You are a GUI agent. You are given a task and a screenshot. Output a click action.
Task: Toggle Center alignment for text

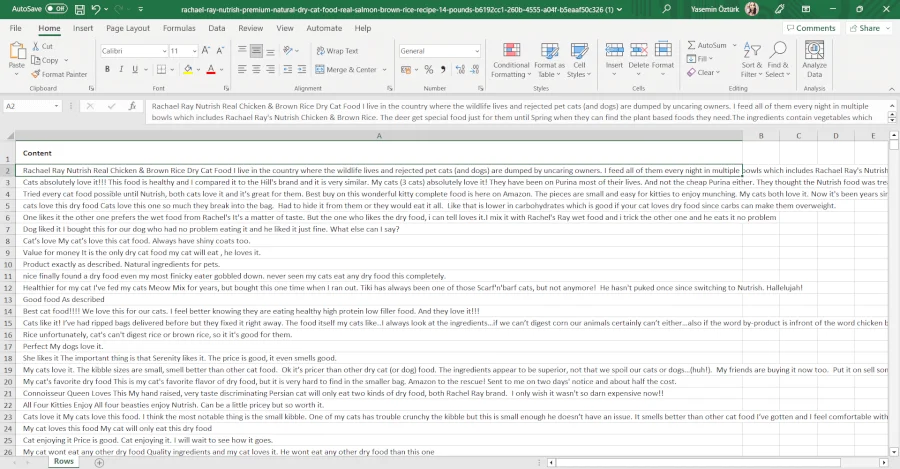[x=256, y=69]
